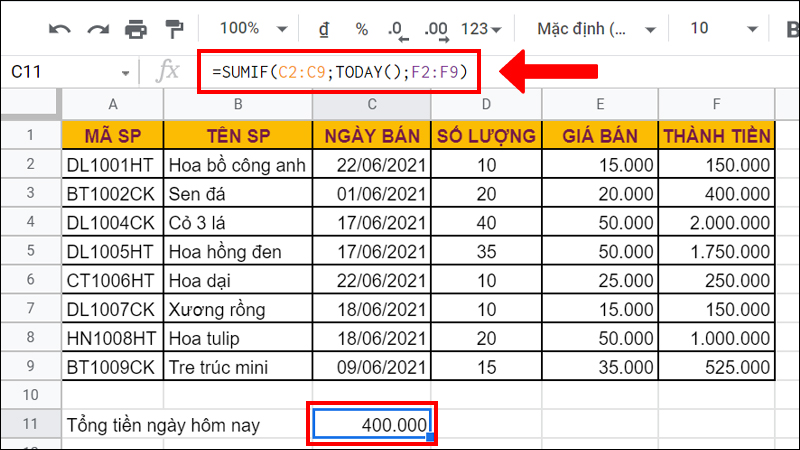
Task: Click the Decrease decimal places icon
Action: click(397, 28)
